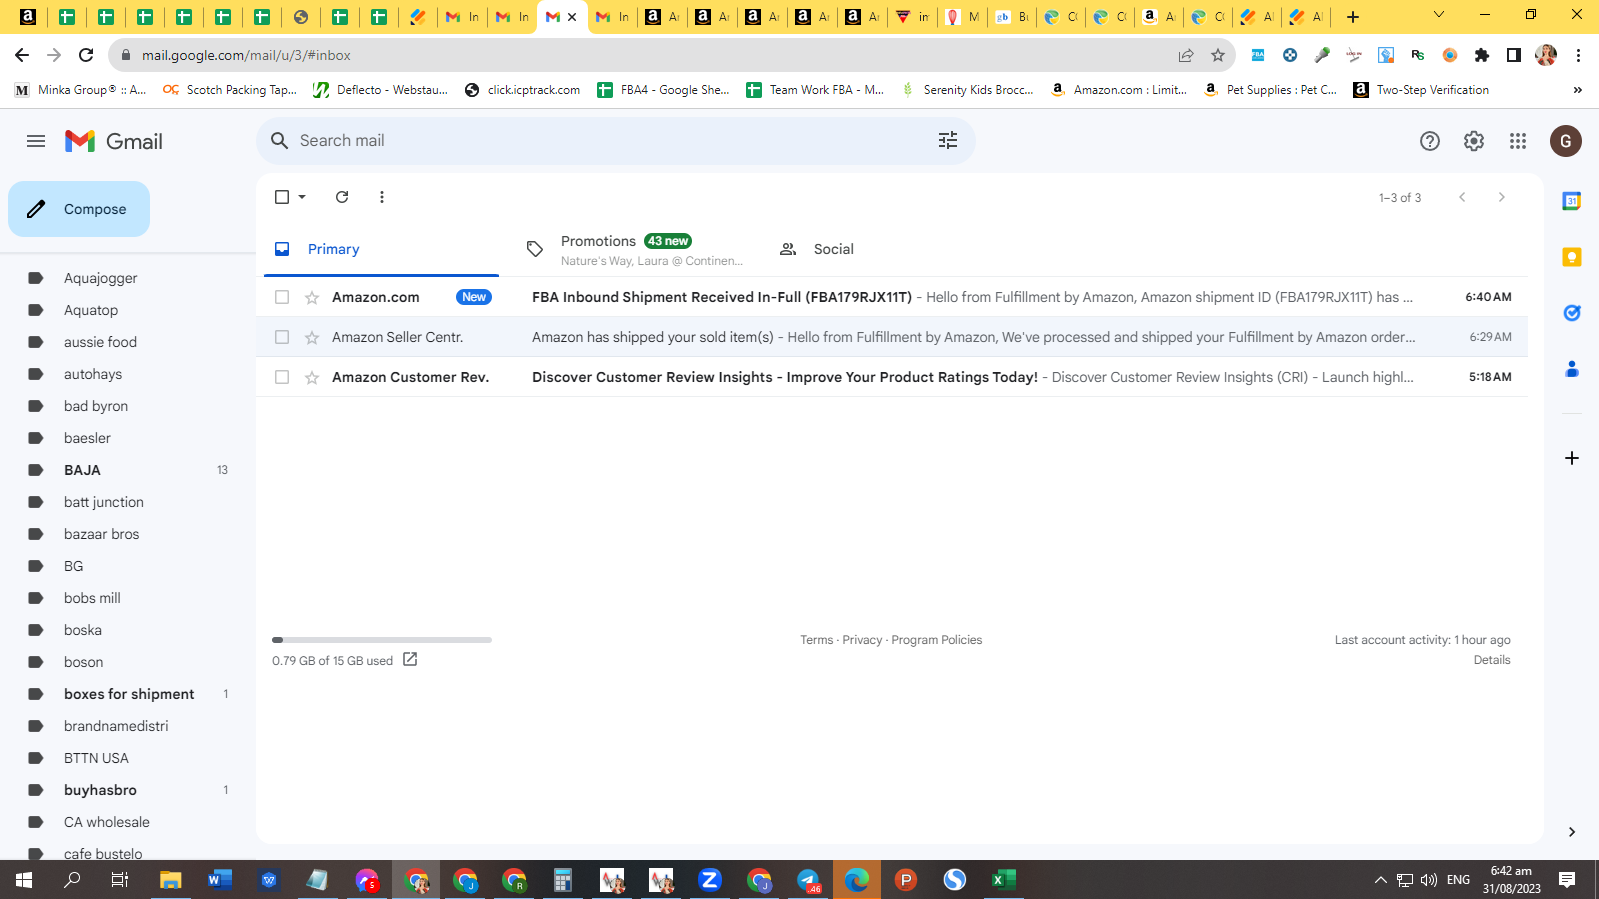
Task: Open Google apps grid
Action: click(1518, 141)
